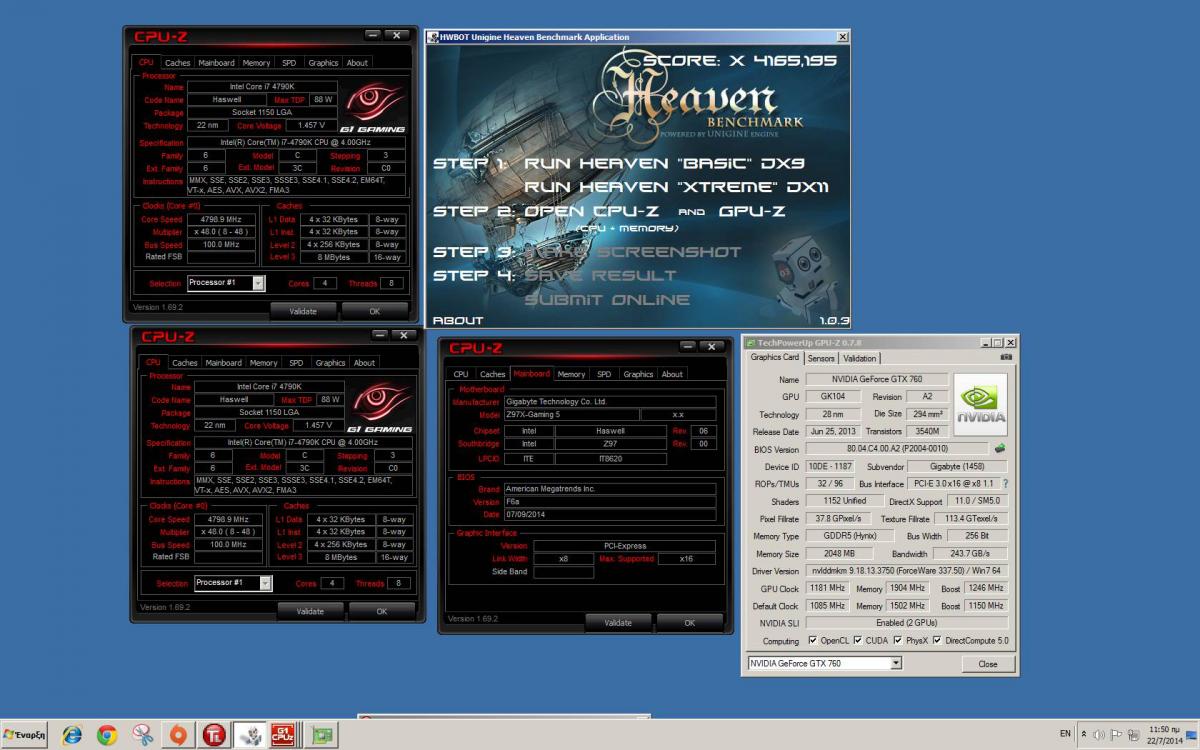Click the EN language indicator
The width and height of the screenshot is (1200, 750).
[x=1065, y=734]
